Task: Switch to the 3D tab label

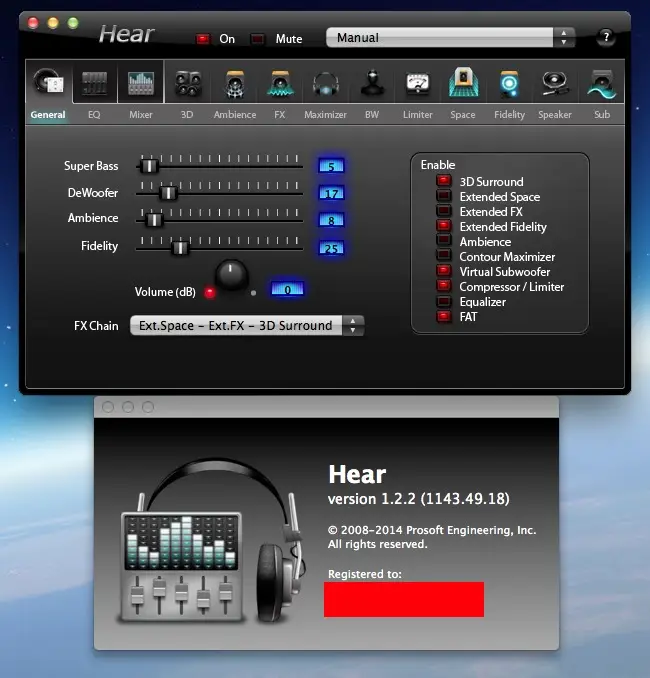Action: (x=187, y=115)
